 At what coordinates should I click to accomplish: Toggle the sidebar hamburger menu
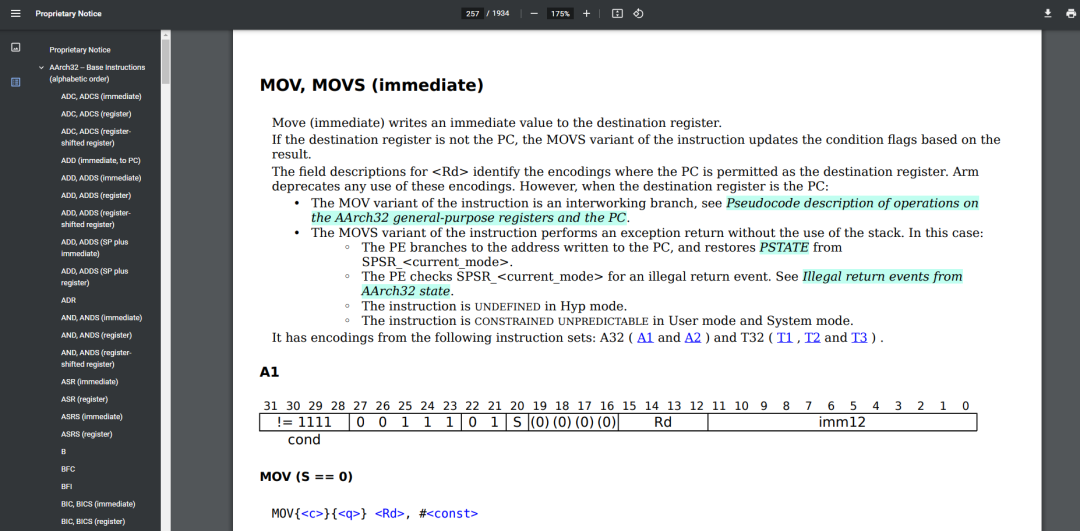pos(16,13)
